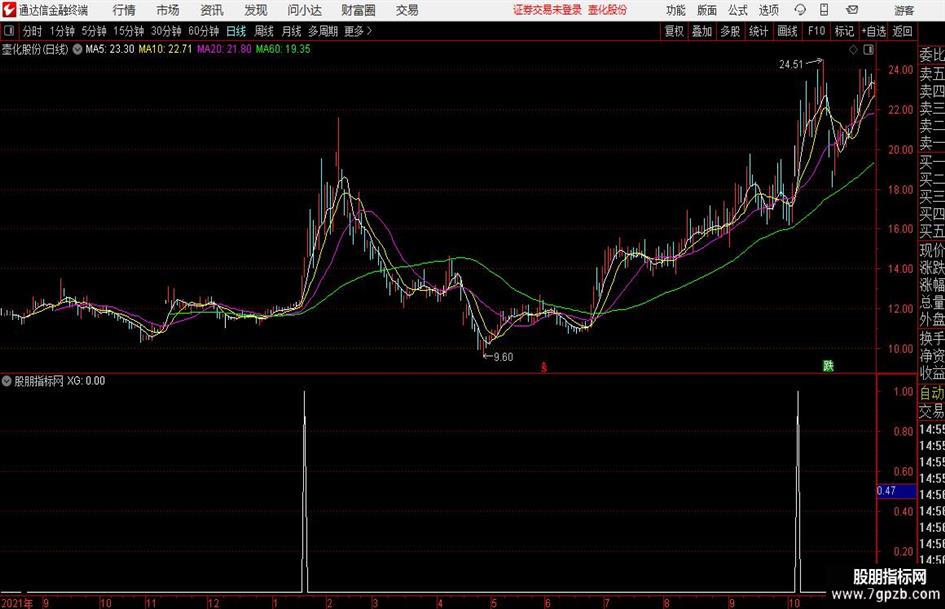
Task: Switch to 30分钟 period tab
Action: 166,31
